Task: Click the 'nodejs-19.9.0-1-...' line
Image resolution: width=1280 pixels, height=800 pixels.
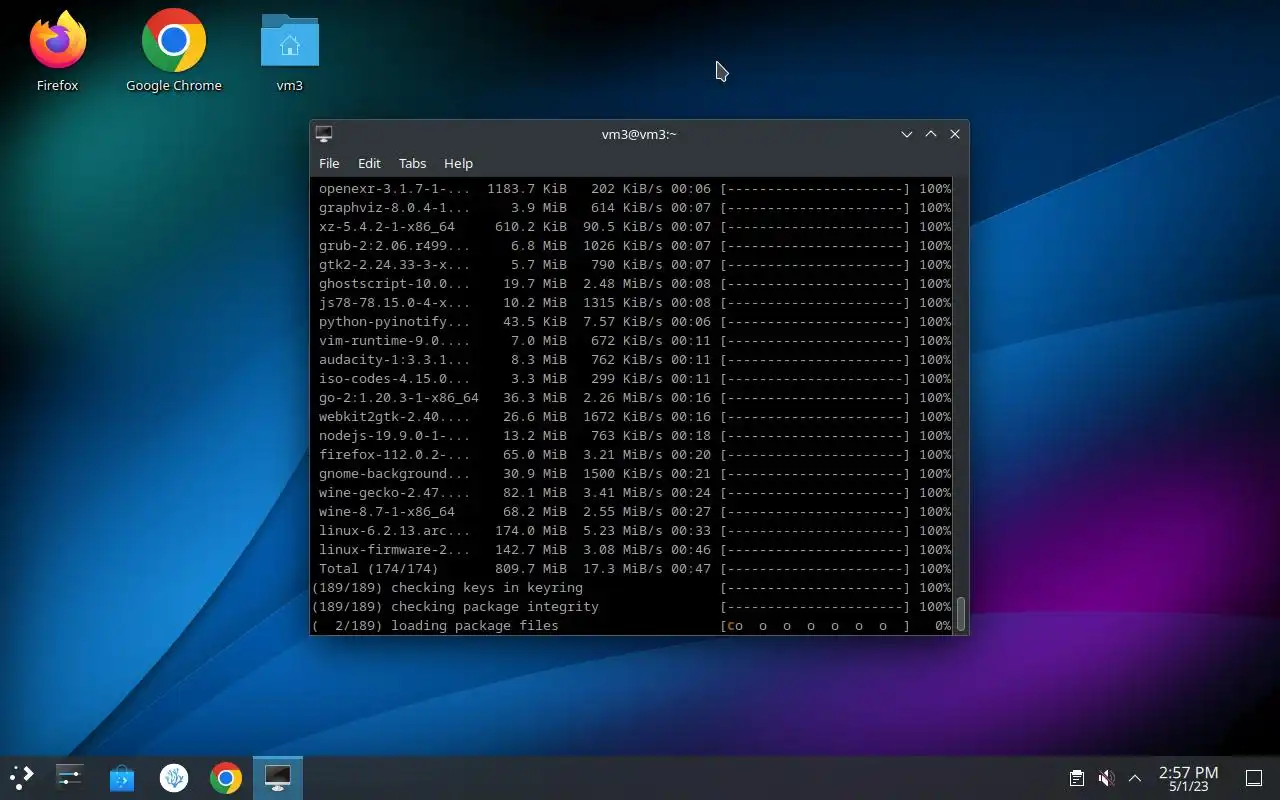Action: 634,436
